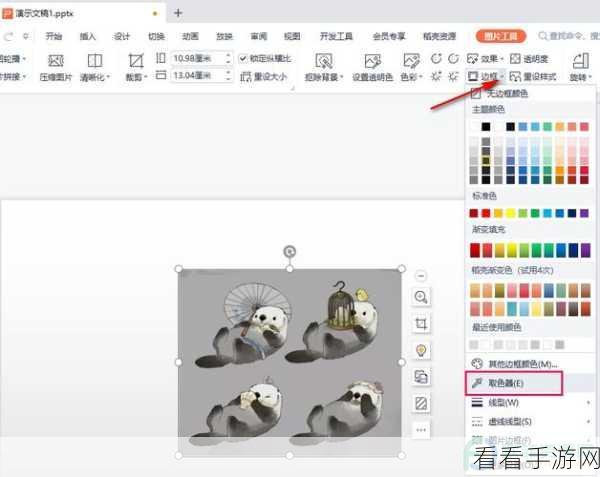The width and height of the screenshot is (600, 477).
Task: Click the hatched square icon beside the picture
Action: pyautogui.click(x=421, y=403)
